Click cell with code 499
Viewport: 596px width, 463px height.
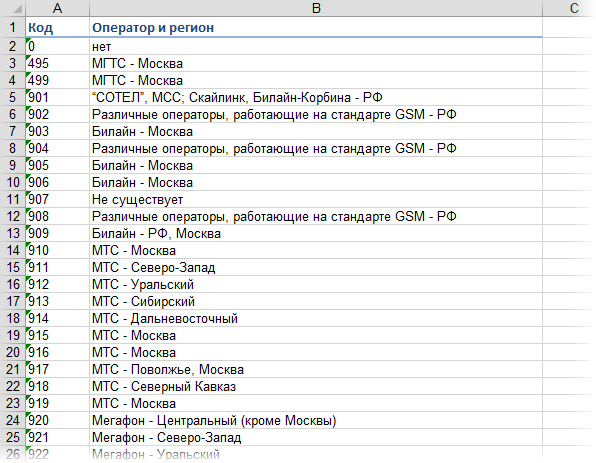(x=57, y=80)
